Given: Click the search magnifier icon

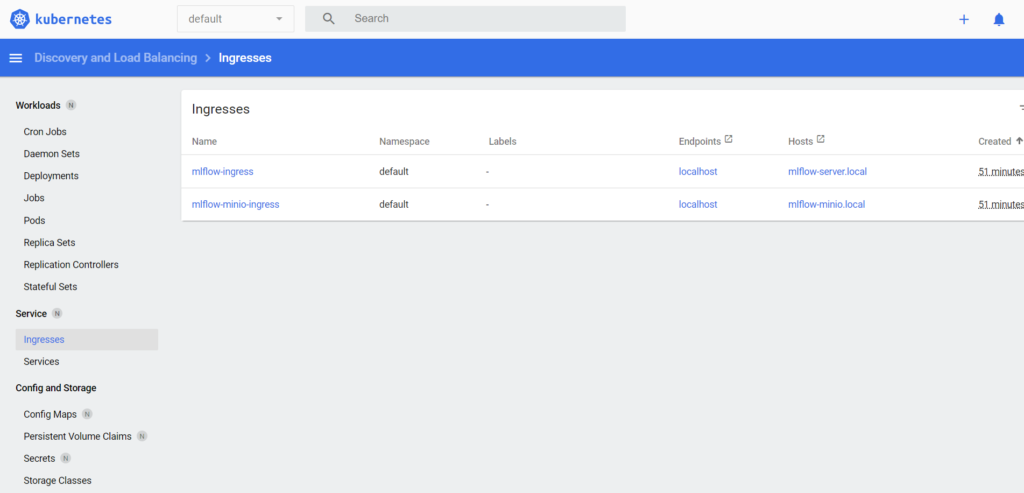Looking at the screenshot, I should 328,19.
